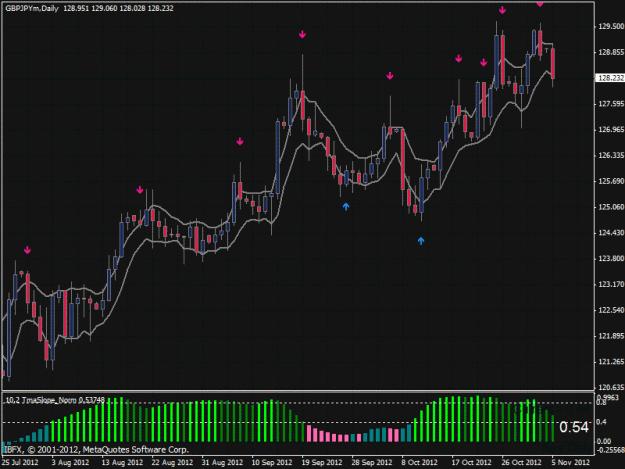
Task: Click the 123.800 price axis label
Action: click(611, 259)
